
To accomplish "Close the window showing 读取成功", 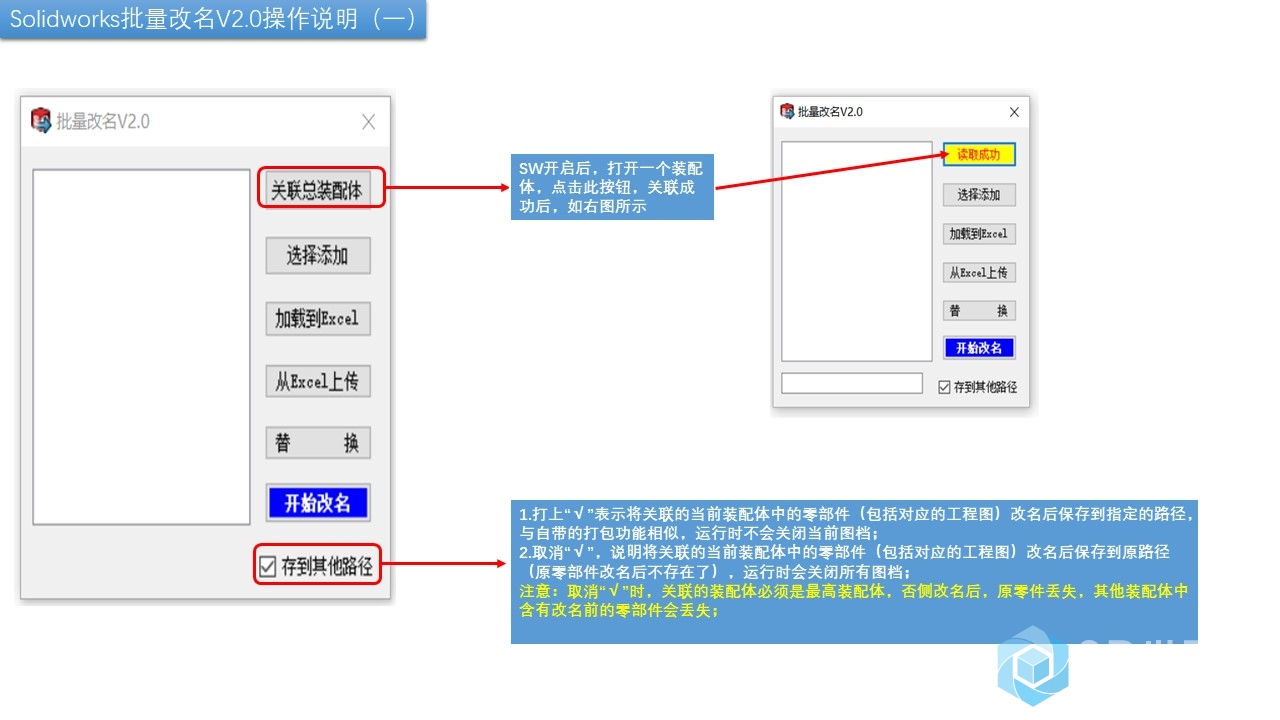I will coord(1014,112).
